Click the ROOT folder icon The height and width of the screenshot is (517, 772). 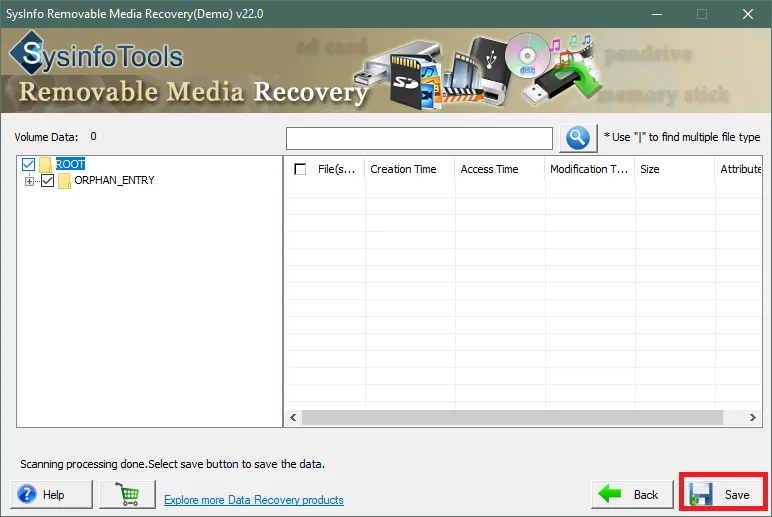pos(45,164)
